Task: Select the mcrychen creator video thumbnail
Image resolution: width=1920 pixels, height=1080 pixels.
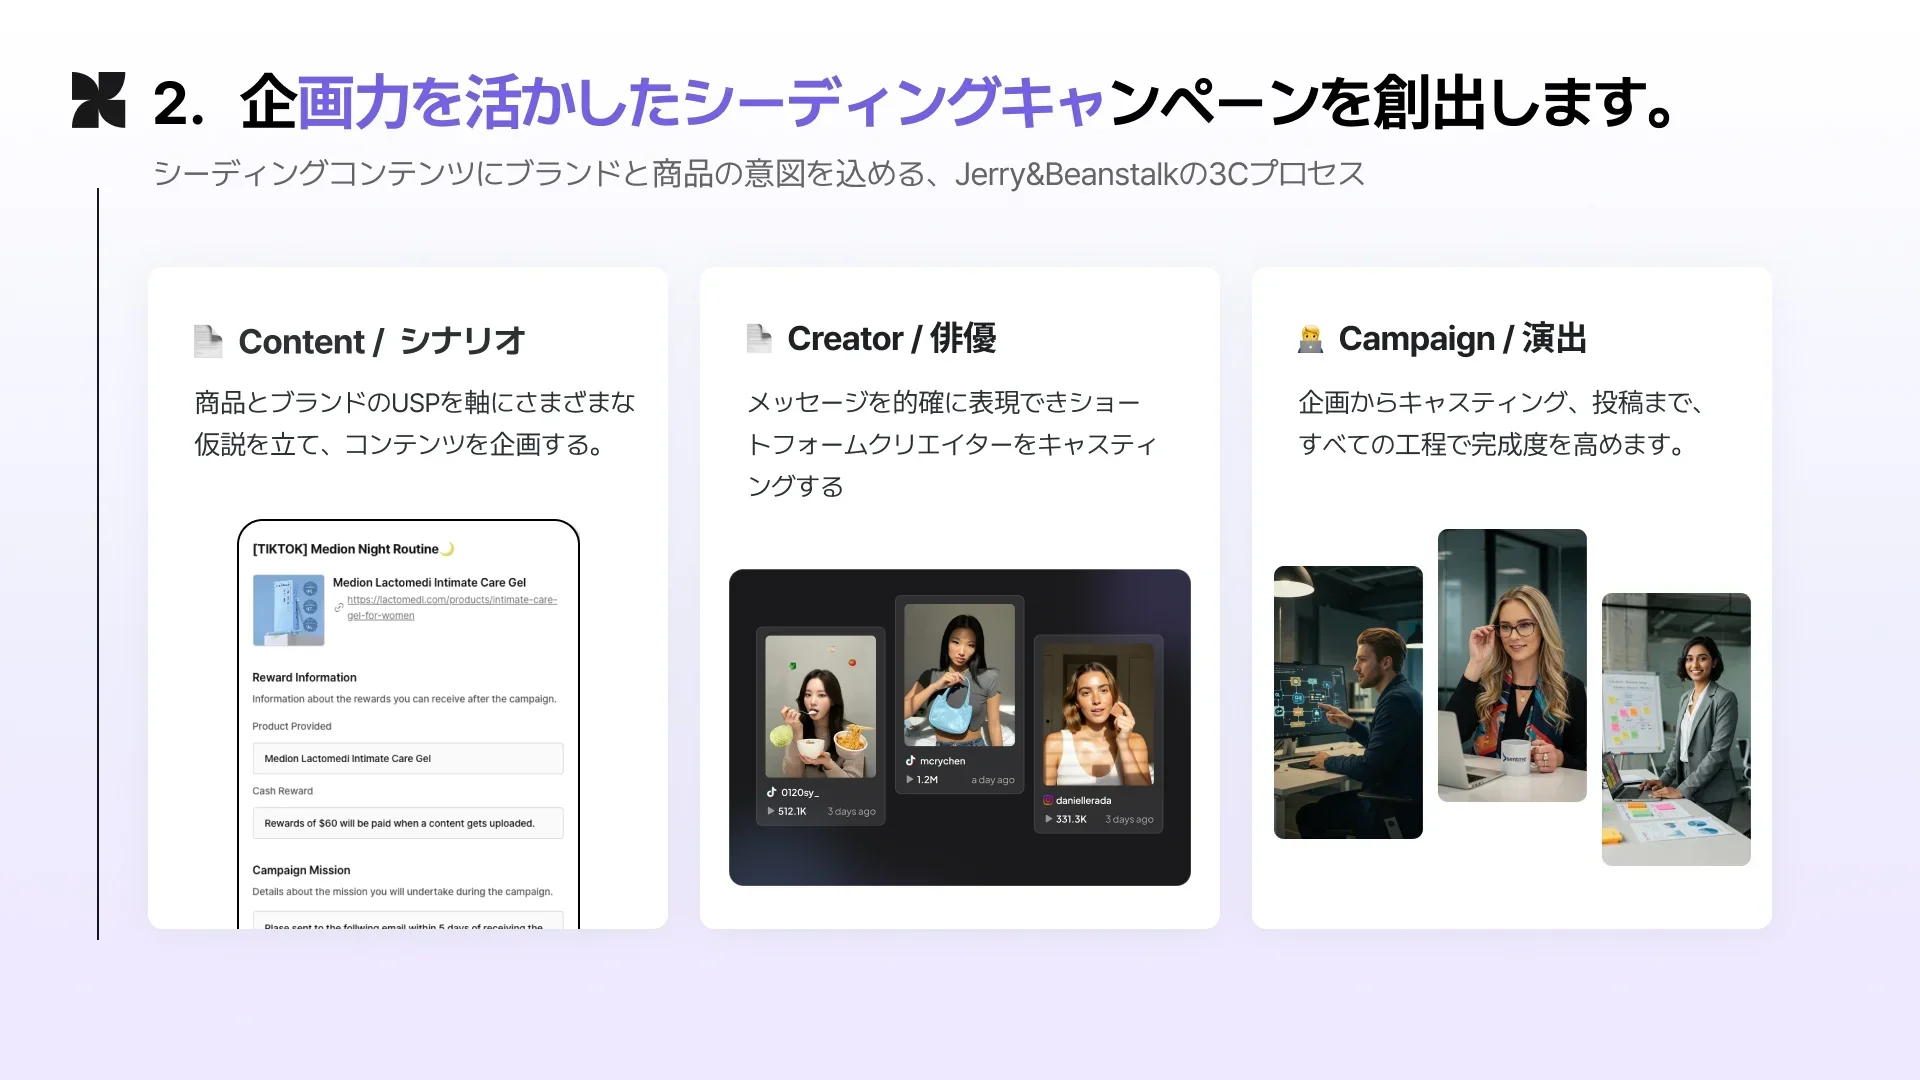Action: [959, 675]
